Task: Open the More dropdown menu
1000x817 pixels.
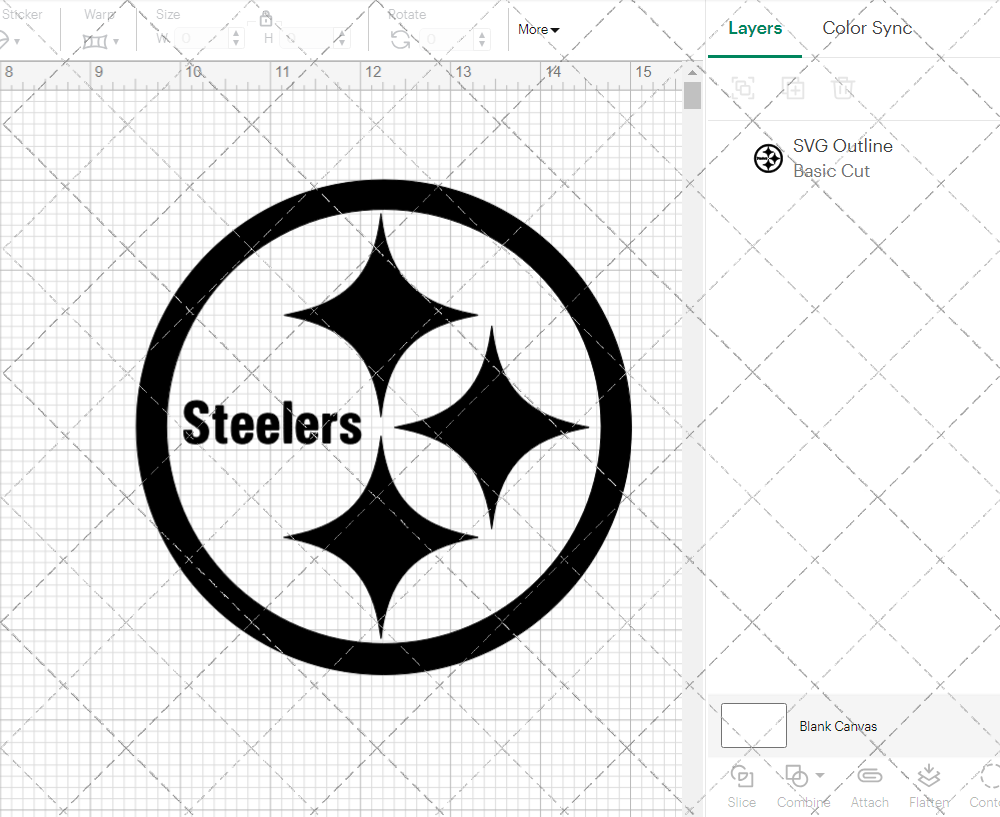Action: point(538,29)
